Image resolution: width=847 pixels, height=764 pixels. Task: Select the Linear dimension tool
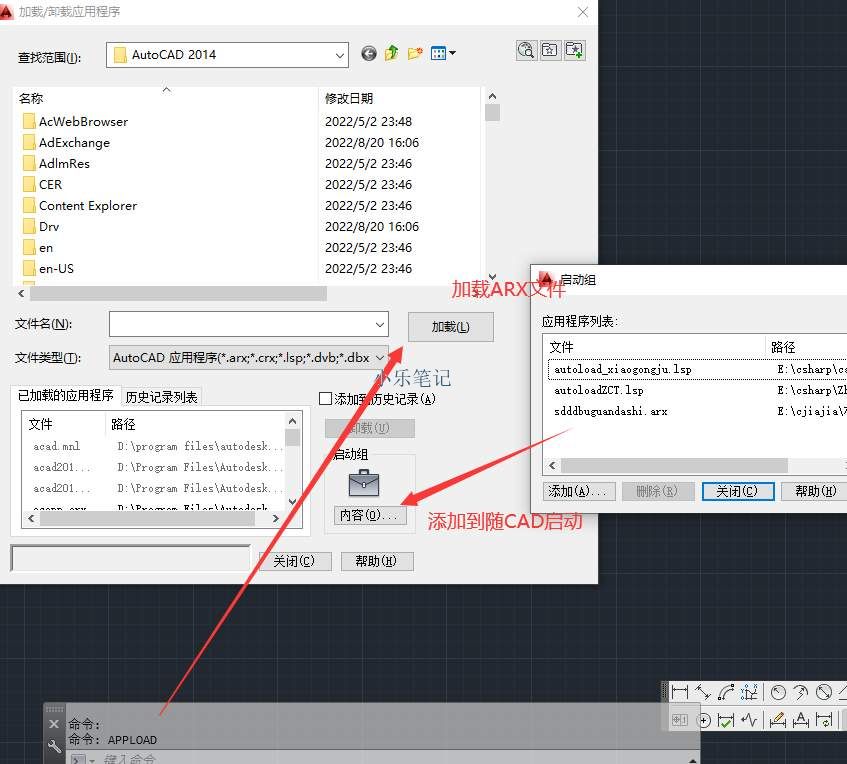pyautogui.click(x=680, y=692)
